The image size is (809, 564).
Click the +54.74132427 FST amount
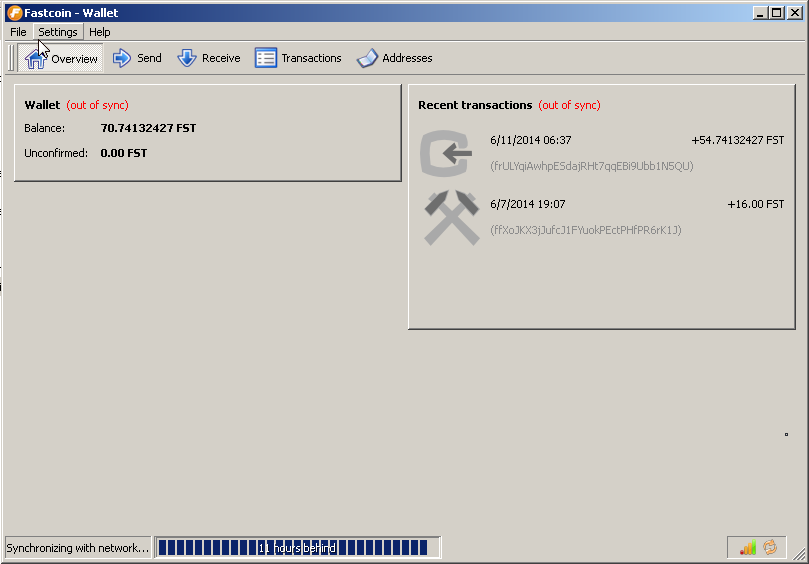click(737, 140)
